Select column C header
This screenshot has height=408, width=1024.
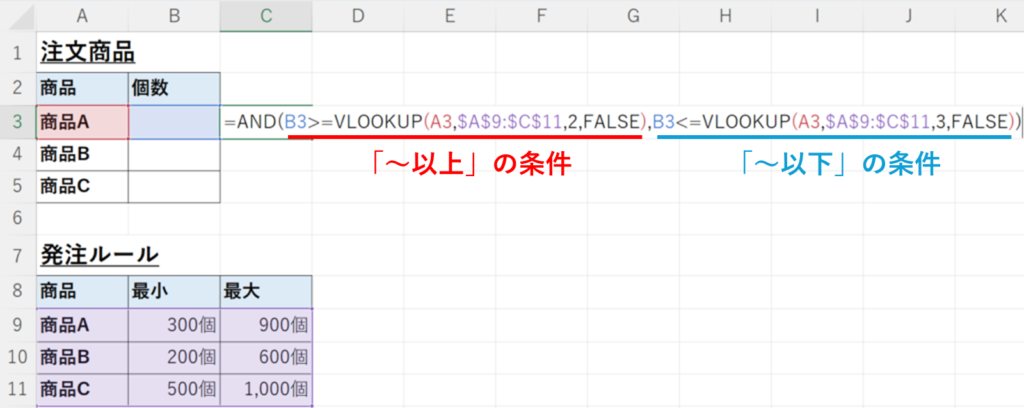pos(266,16)
